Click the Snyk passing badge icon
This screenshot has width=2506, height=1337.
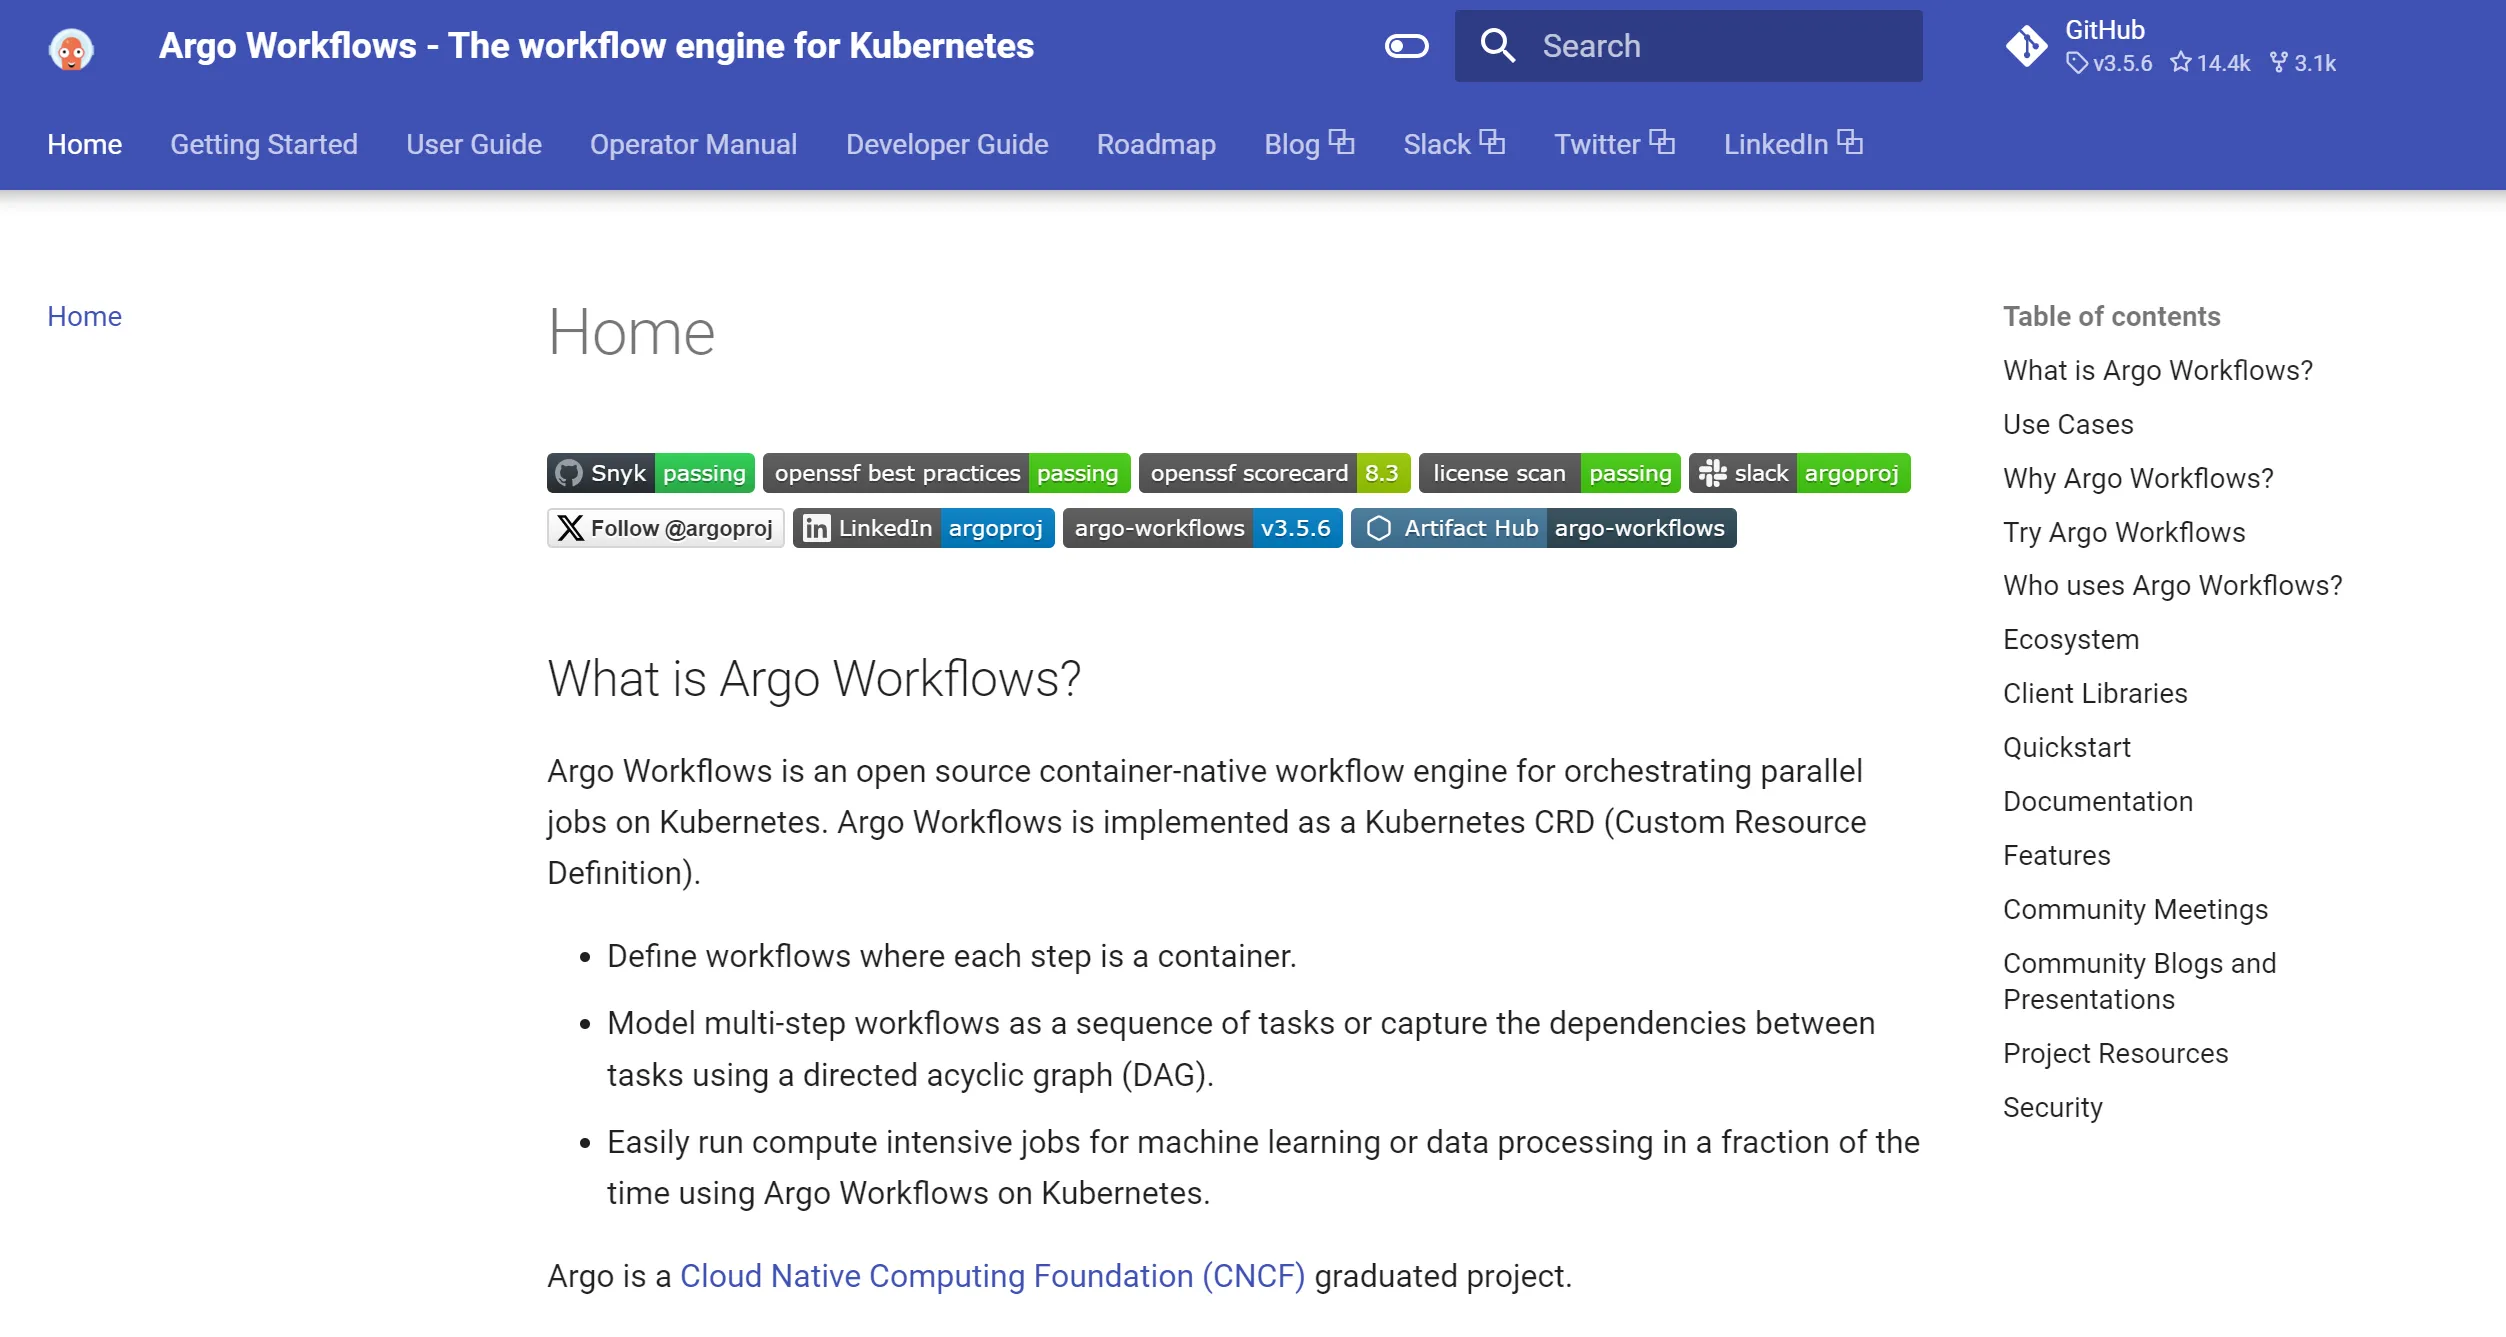651,472
